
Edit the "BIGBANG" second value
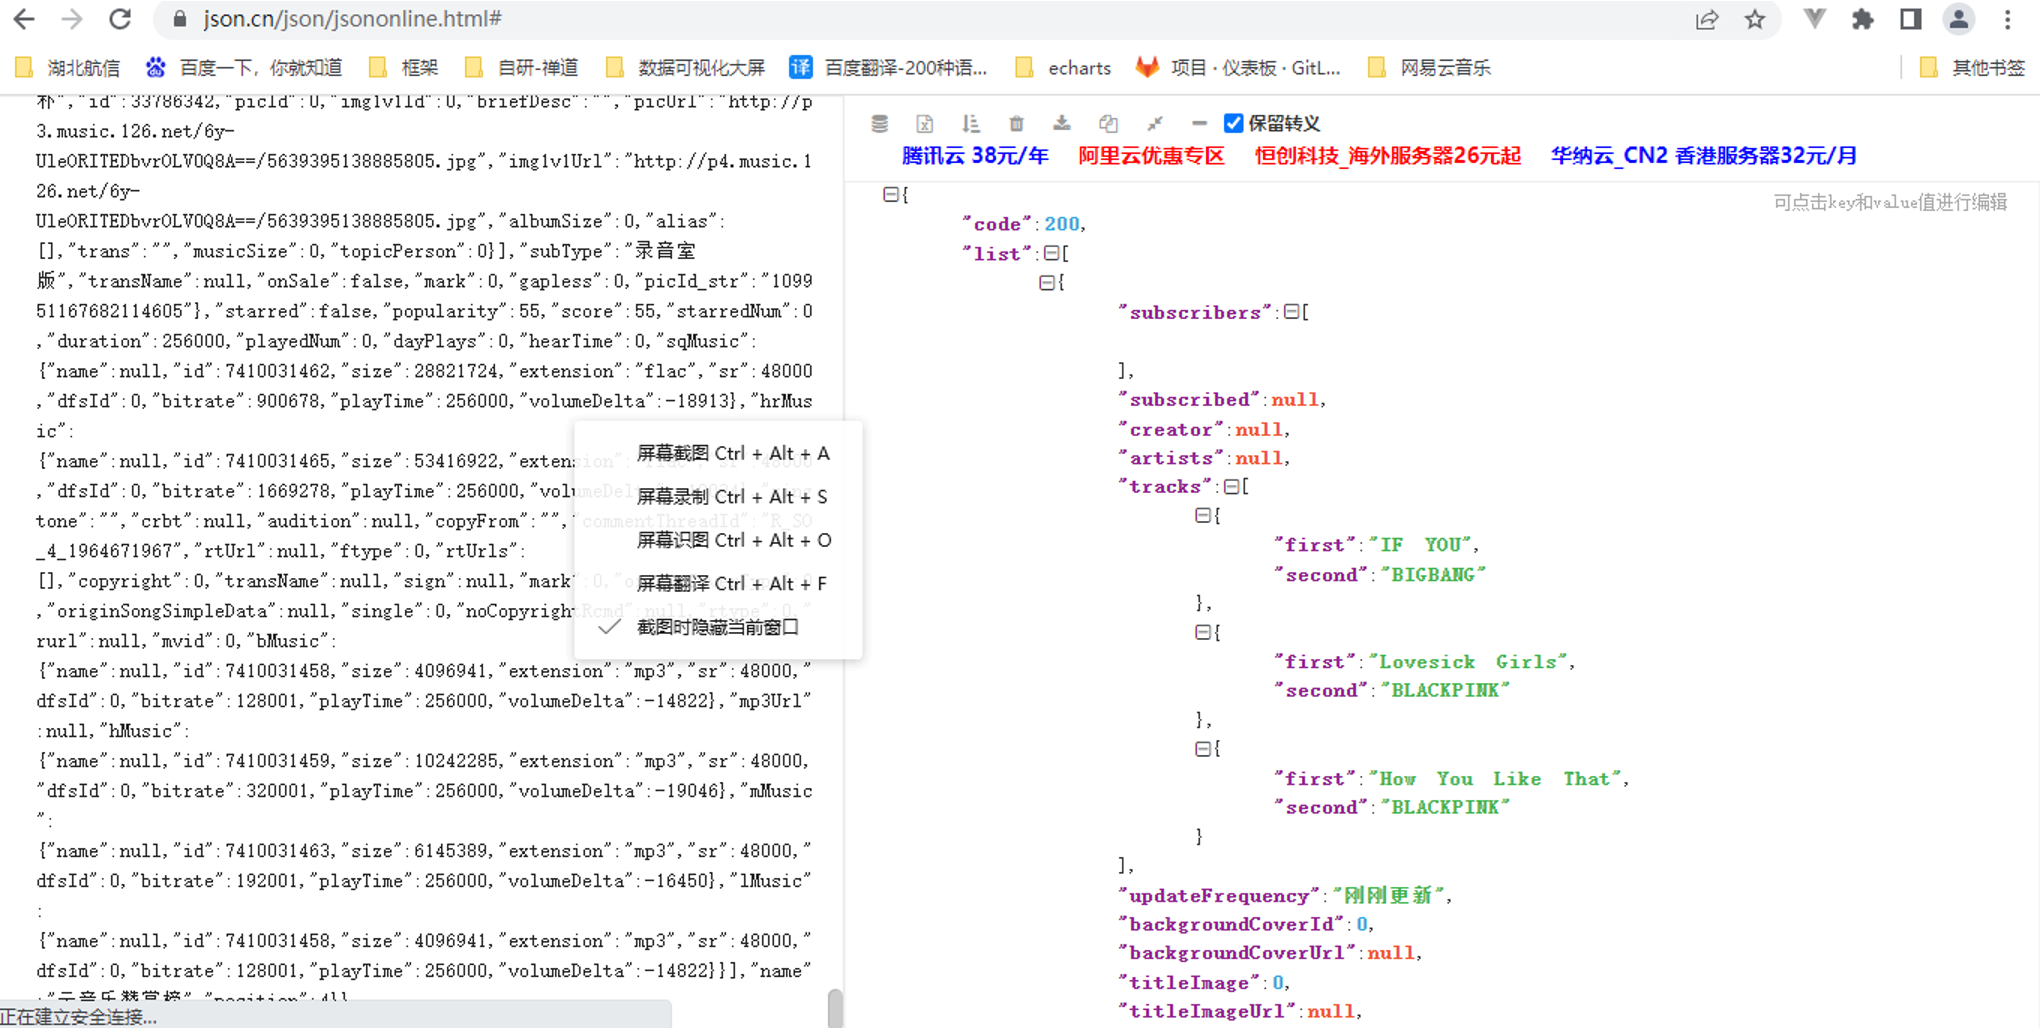coord(1432,575)
